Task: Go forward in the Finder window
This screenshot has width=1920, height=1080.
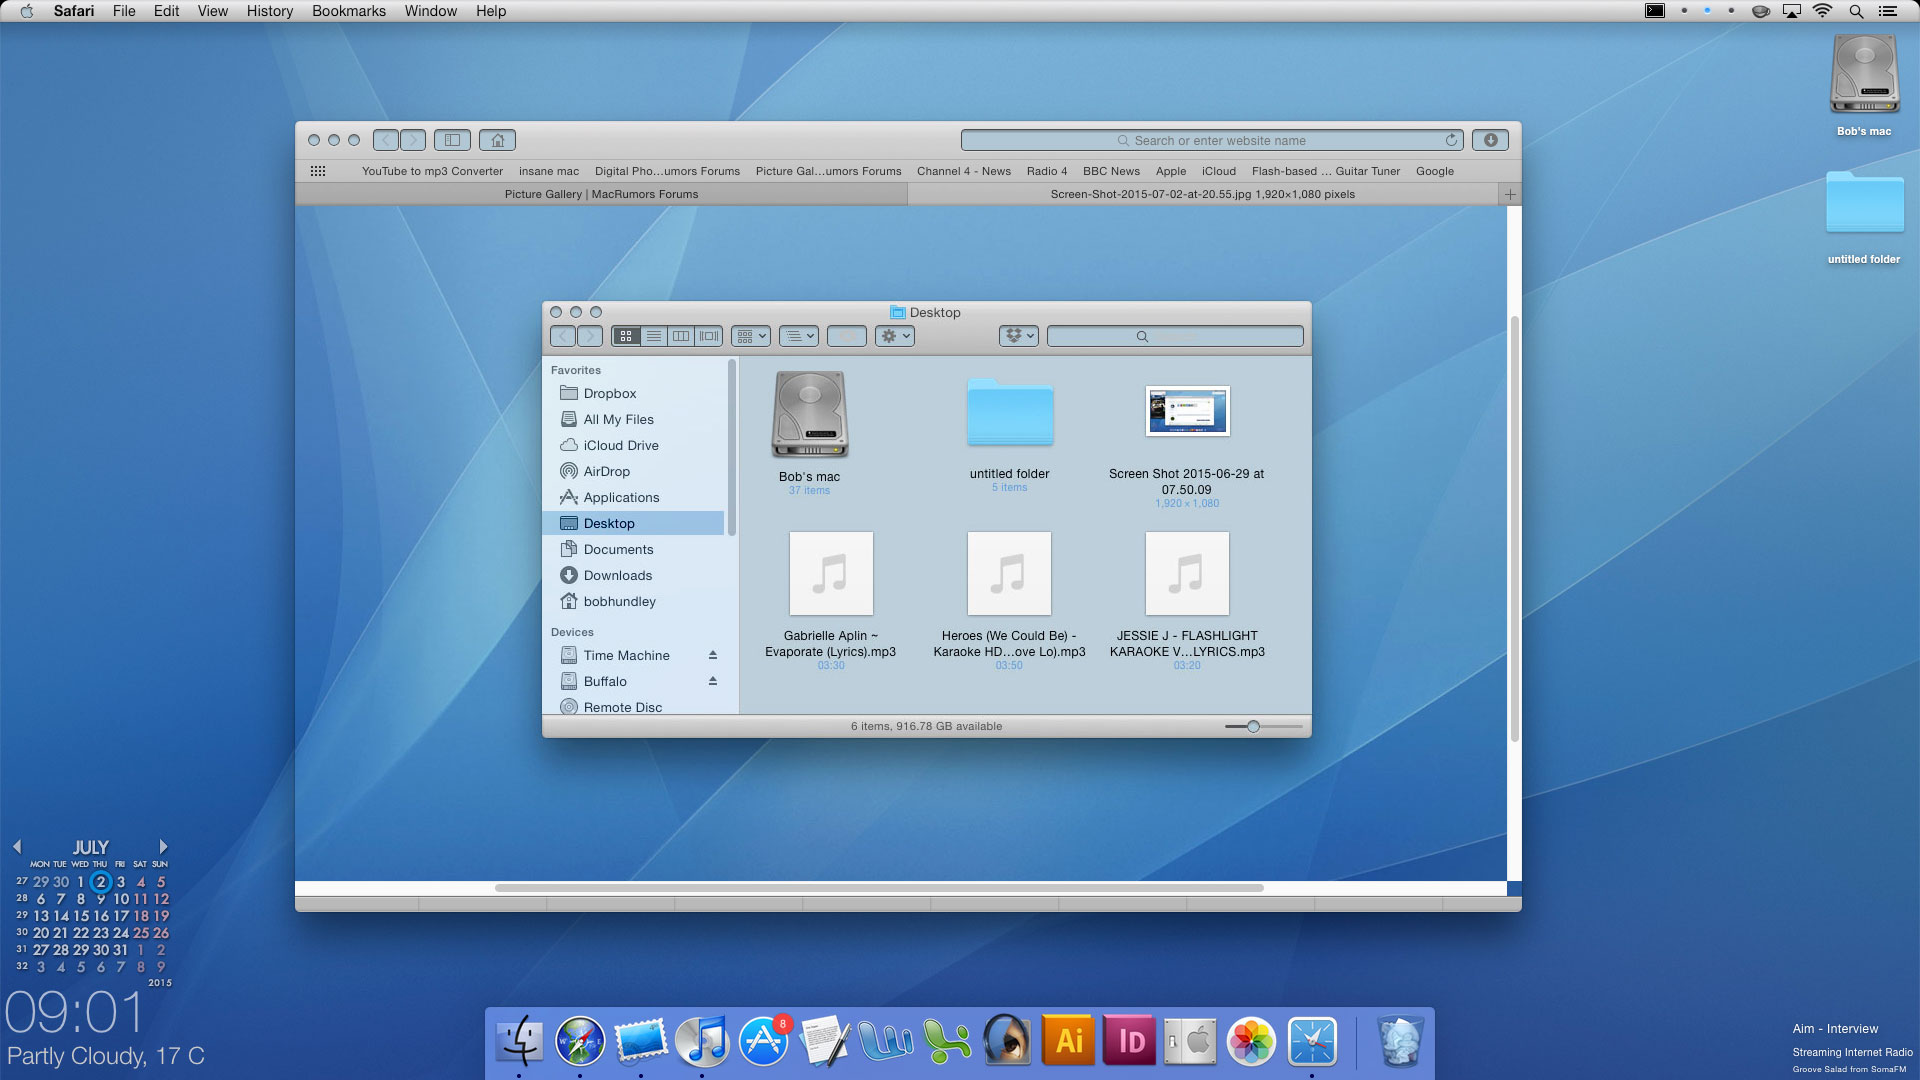Action: click(x=590, y=336)
